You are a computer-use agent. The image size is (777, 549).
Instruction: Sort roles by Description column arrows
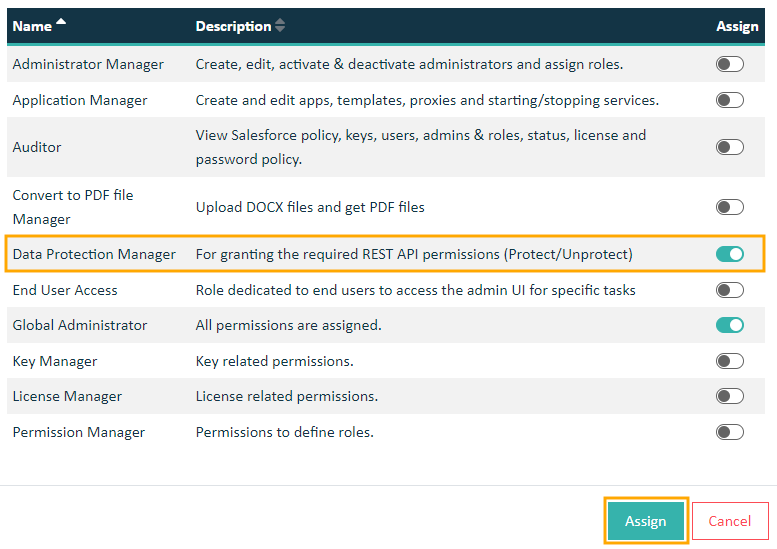[x=280, y=25]
